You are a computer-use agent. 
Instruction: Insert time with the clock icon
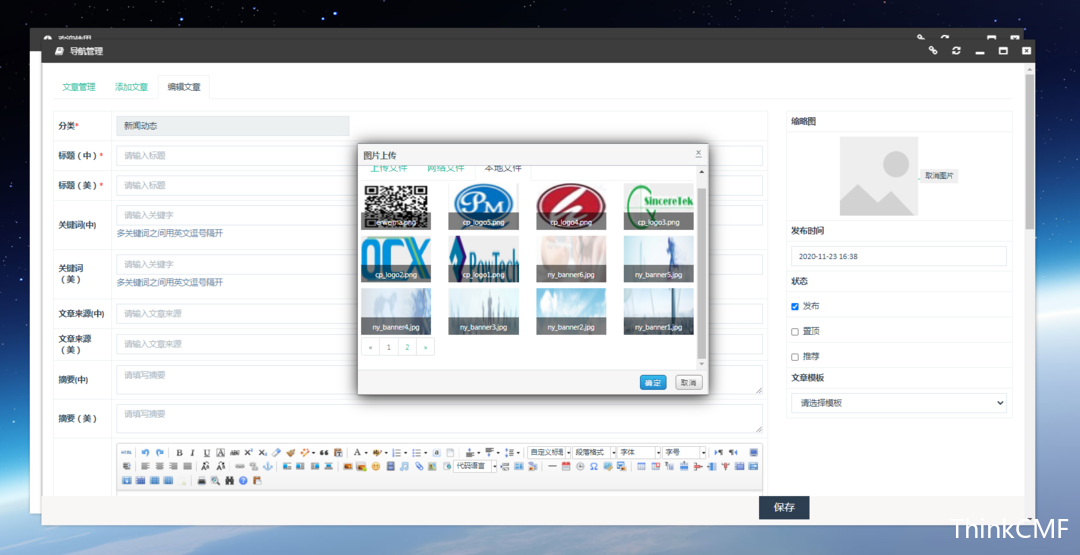pyautogui.click(x=580, y=466)
